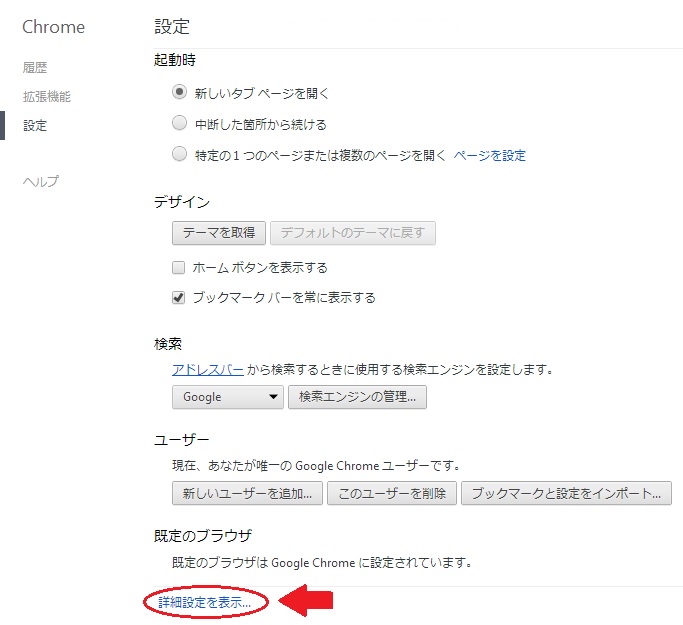The height and width of the screenshot is (625, 683).
Task: Select 特定の1つのページまたは複数のページを開く radio option
Action: 179,154
